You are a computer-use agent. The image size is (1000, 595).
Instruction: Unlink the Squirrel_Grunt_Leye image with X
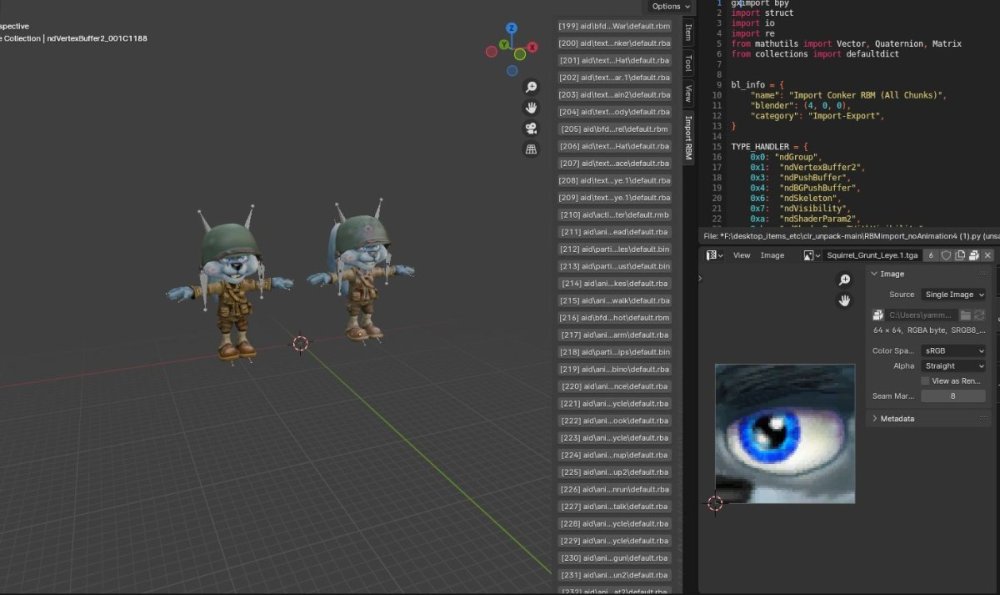click(988, 255)
